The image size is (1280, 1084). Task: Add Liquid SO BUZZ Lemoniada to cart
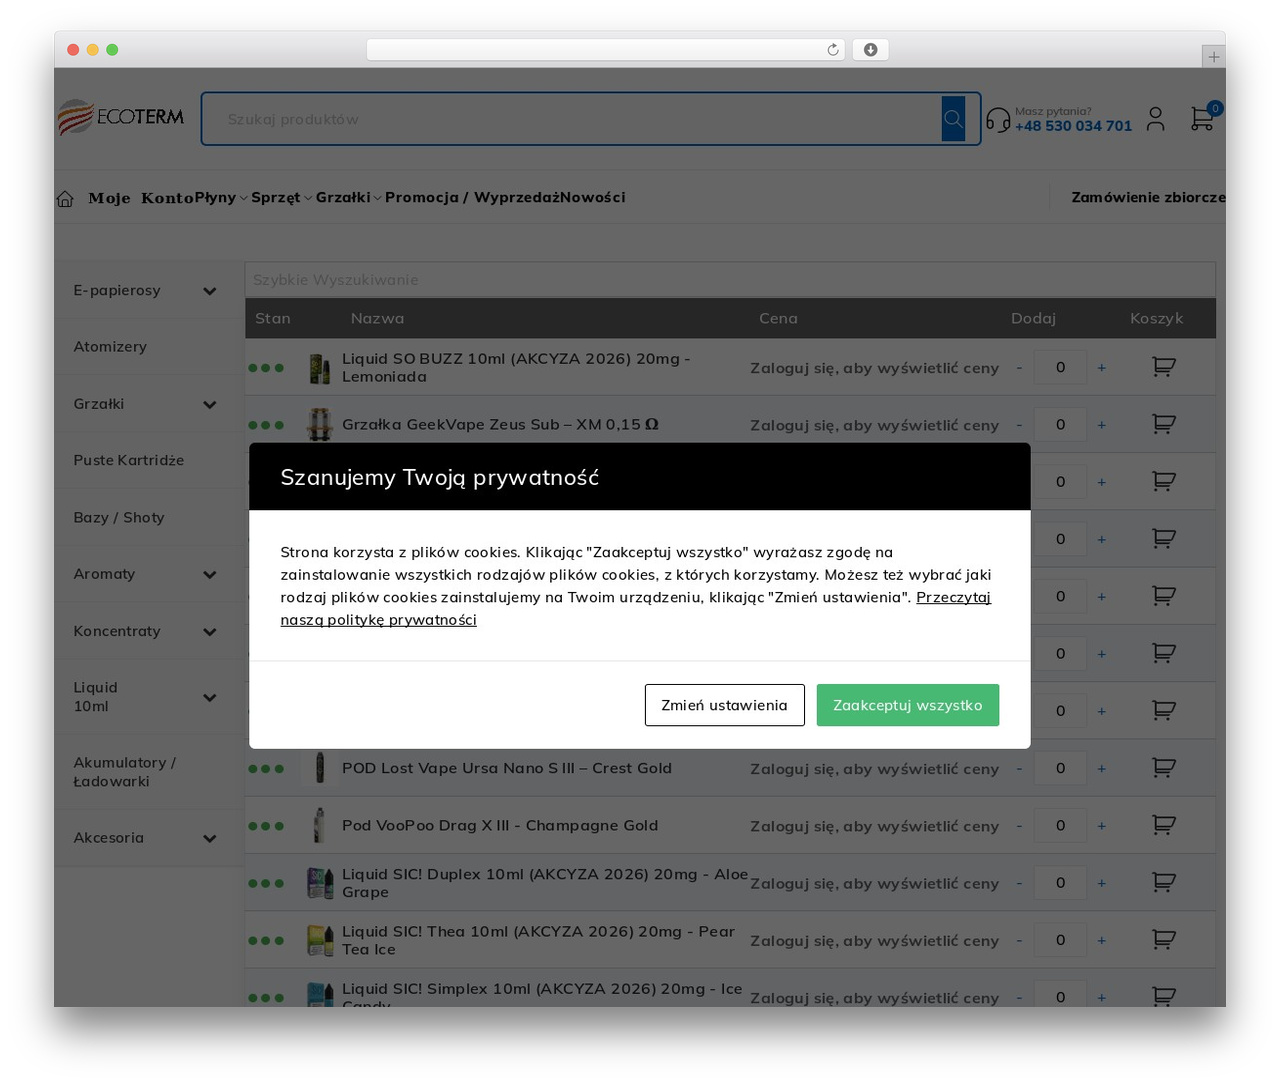(1163, 367)
